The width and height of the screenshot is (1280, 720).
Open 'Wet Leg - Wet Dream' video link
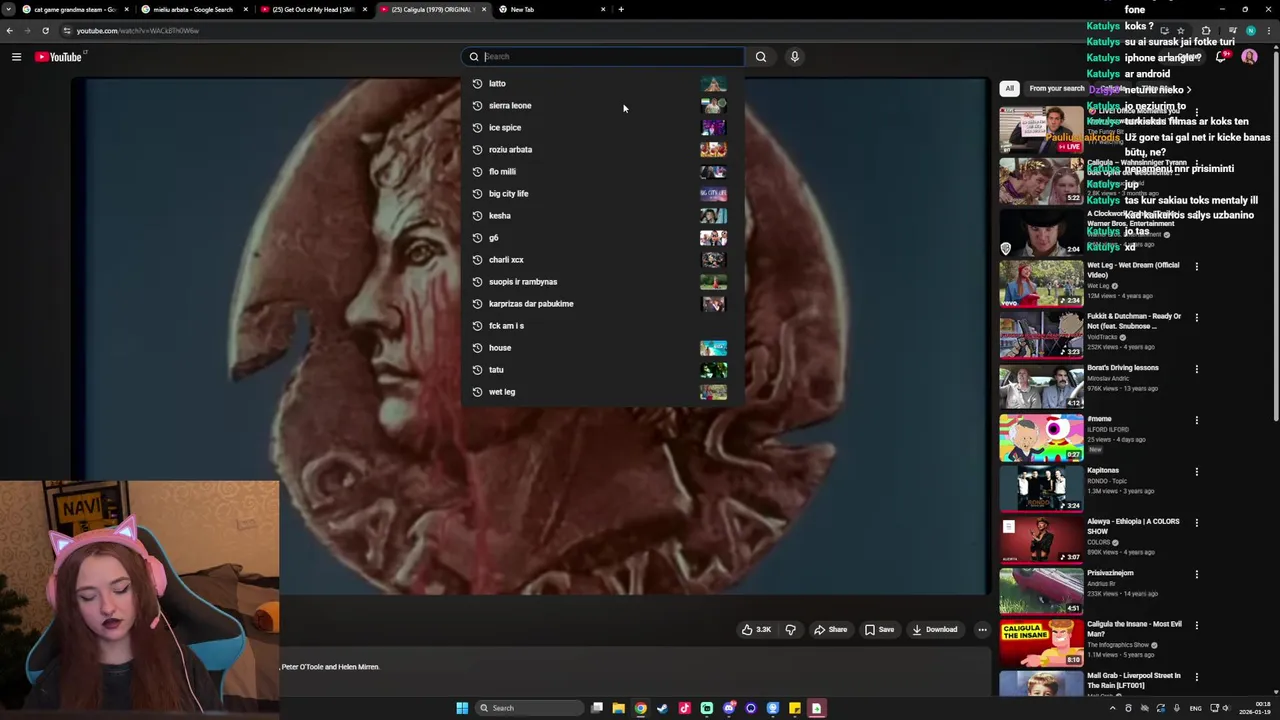[x=1133, y=270]
